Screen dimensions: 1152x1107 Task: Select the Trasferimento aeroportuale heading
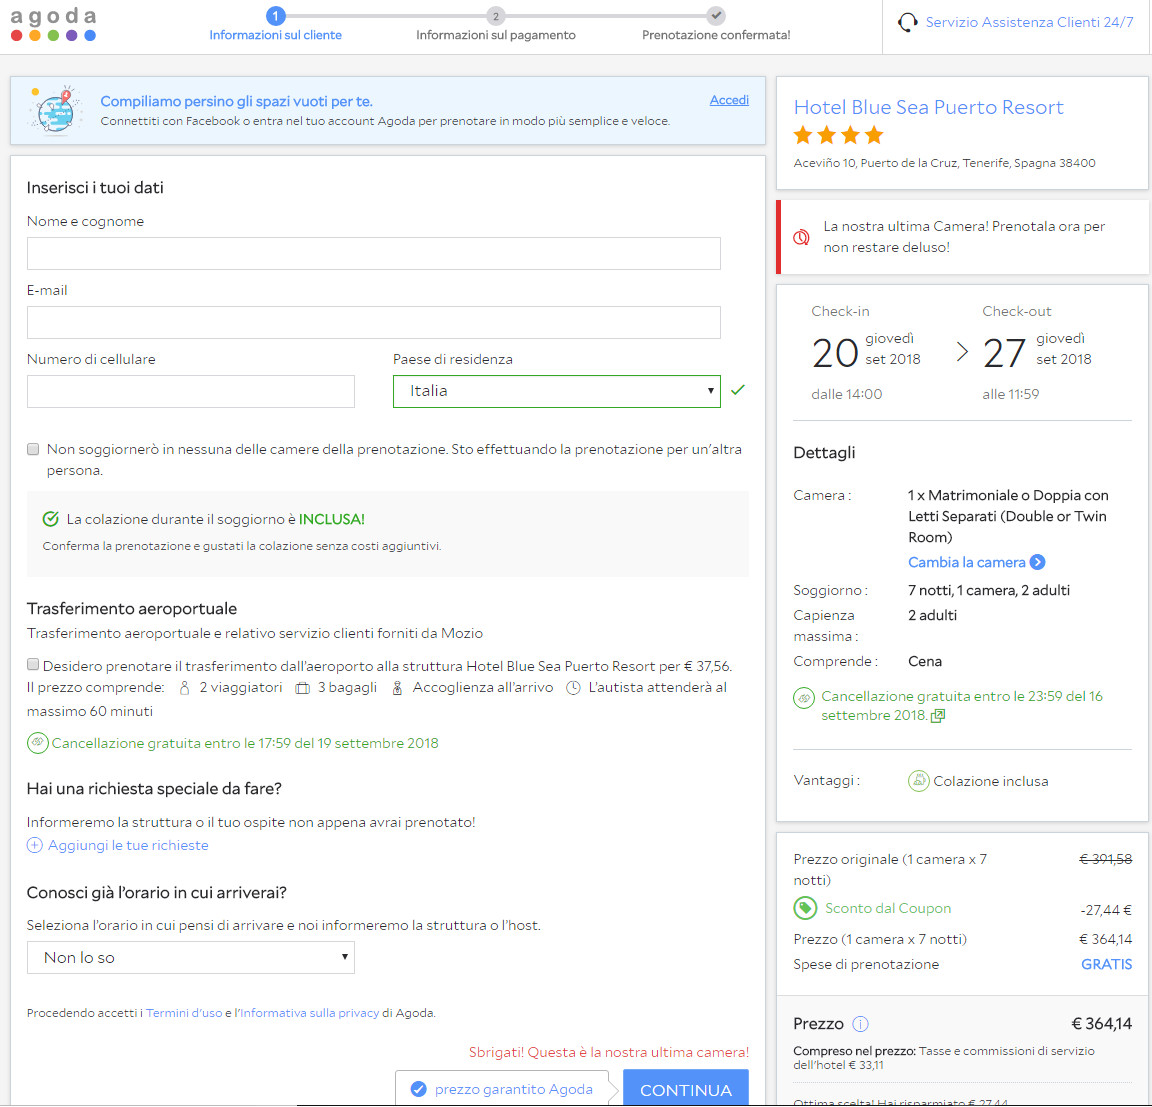[132, 609]
